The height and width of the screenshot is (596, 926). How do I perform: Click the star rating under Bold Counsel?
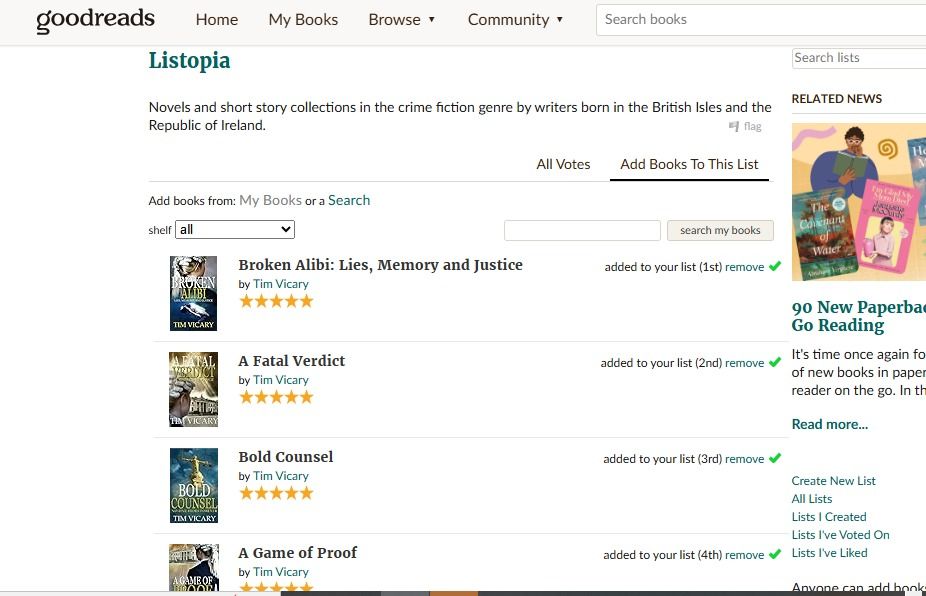[x=276, y=493]
